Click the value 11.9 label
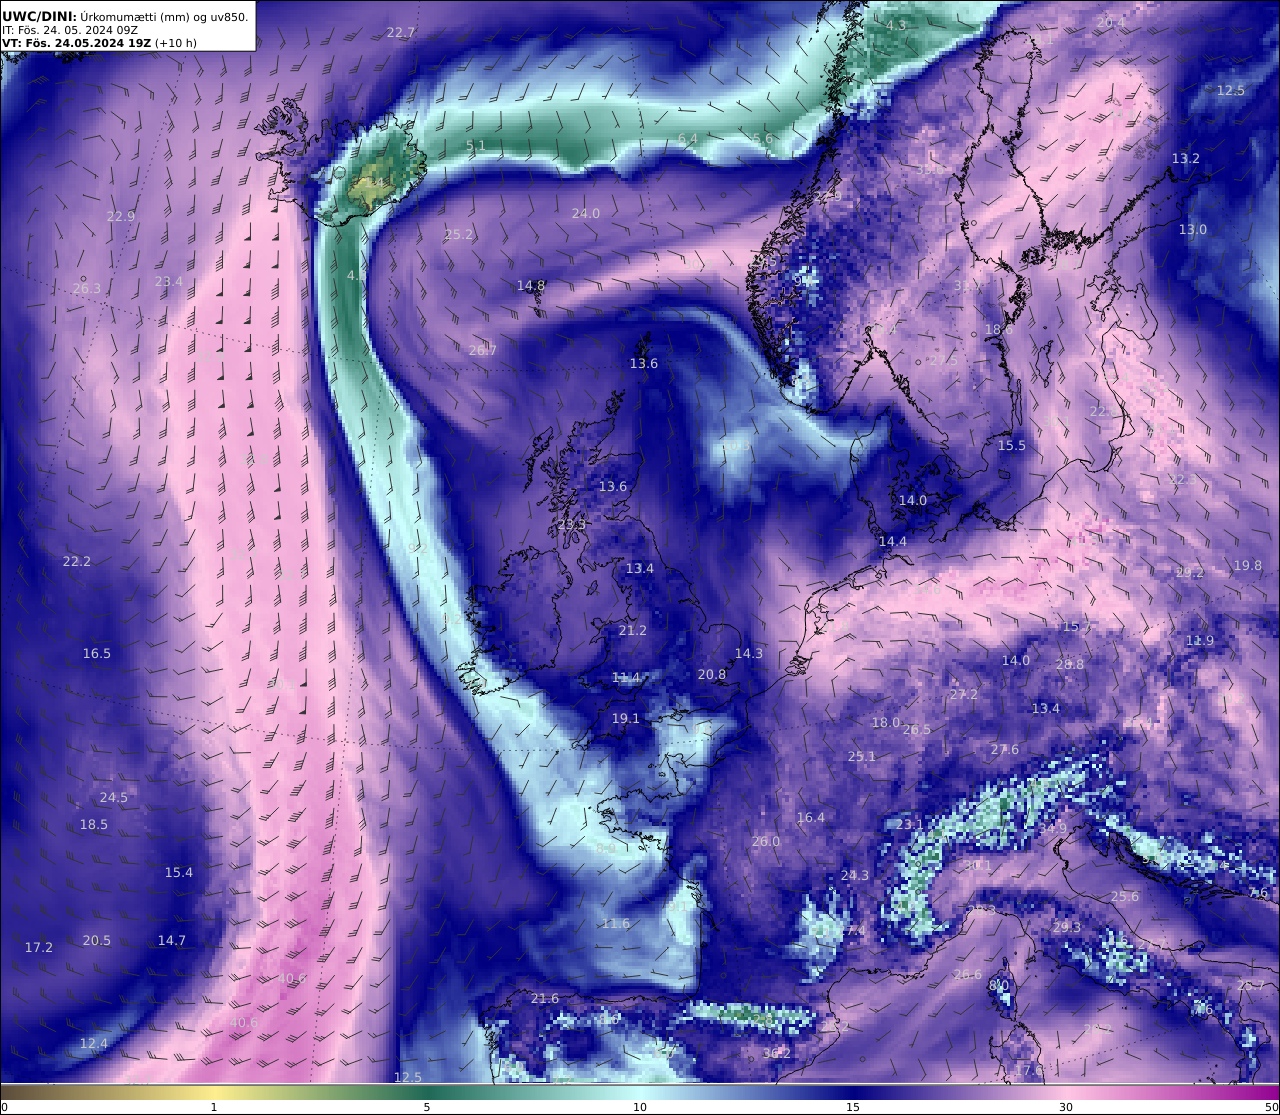1280x1115 pixels. click(x=1200, y=640)
